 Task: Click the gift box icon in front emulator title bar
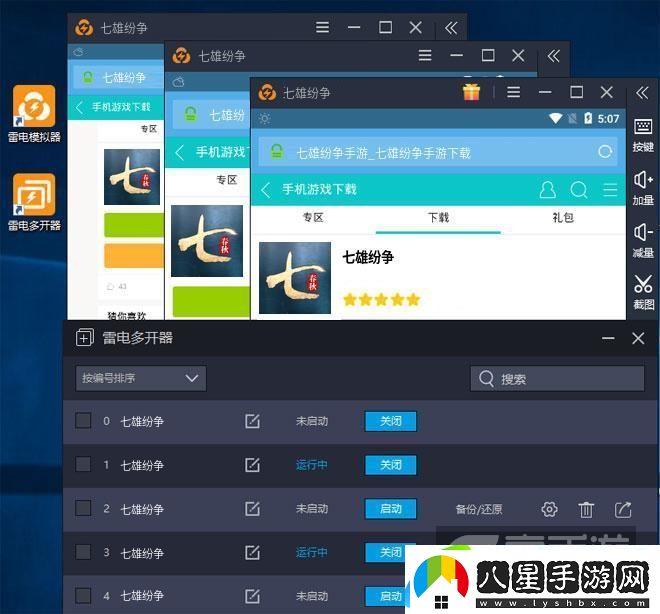471,92
